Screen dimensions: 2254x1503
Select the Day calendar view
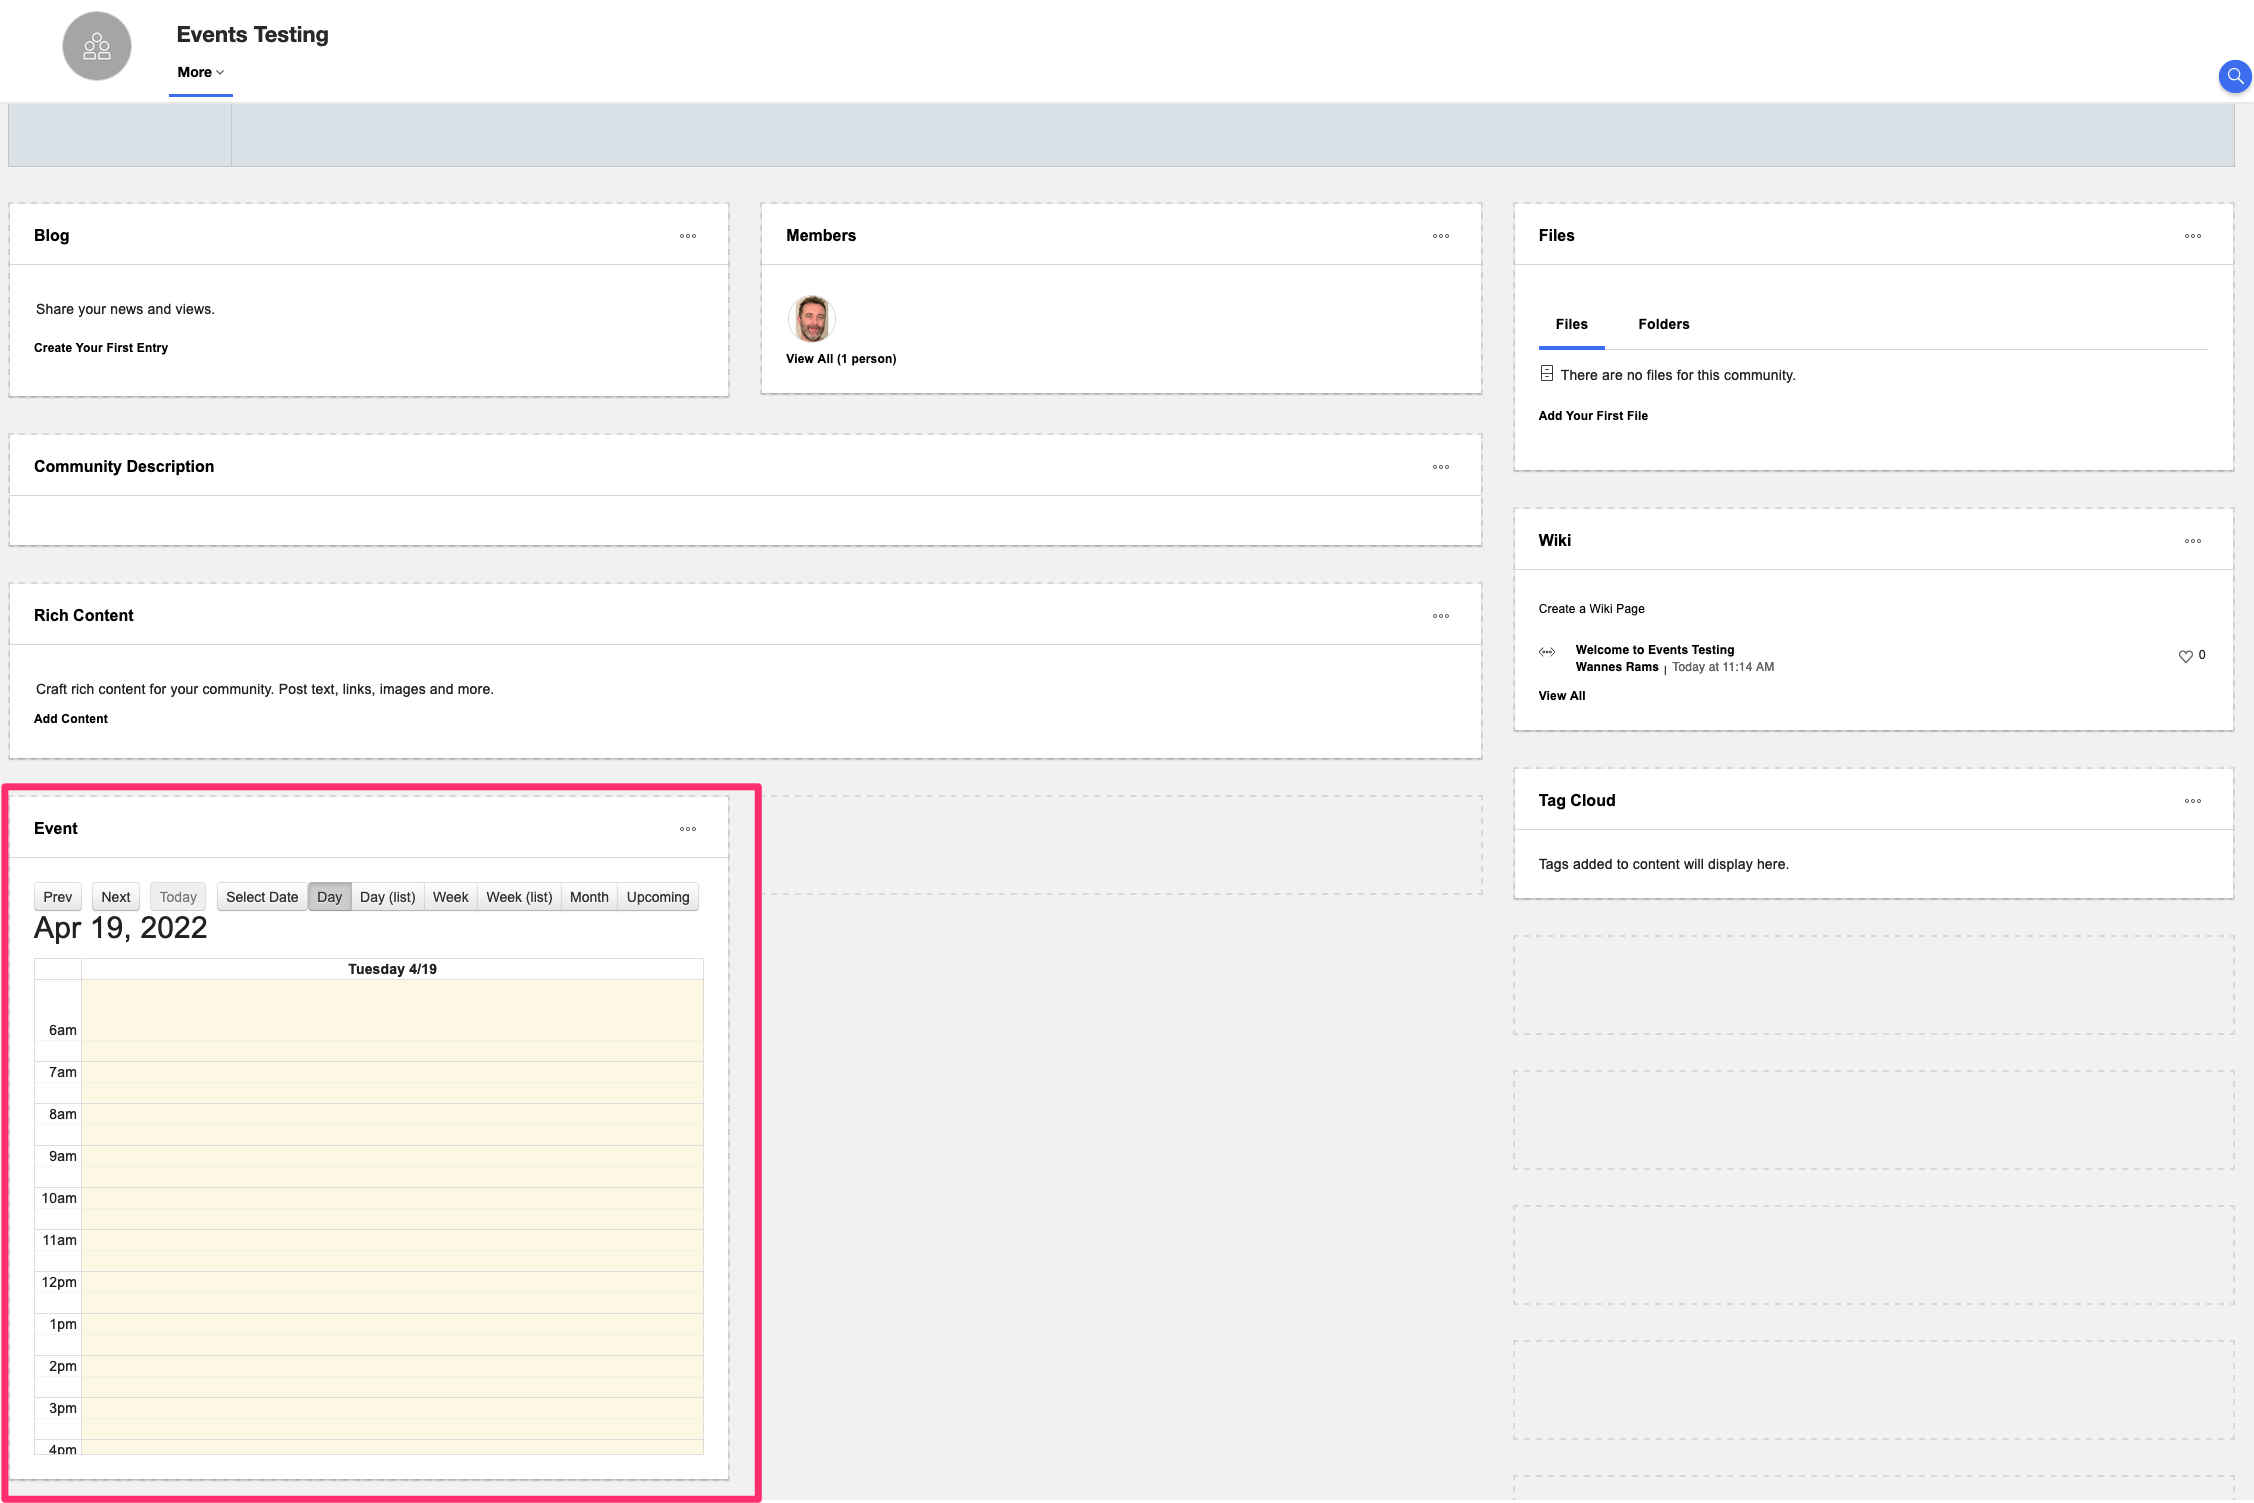click(330, 897)
